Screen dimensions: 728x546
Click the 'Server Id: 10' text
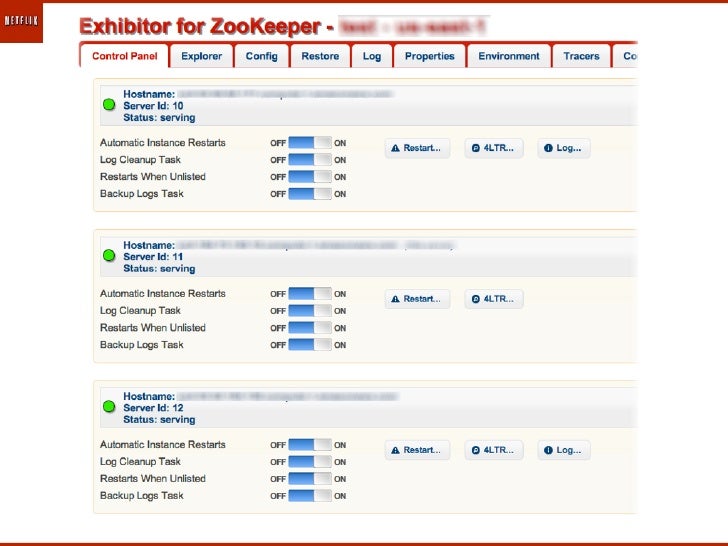click(x=153, y=106)
